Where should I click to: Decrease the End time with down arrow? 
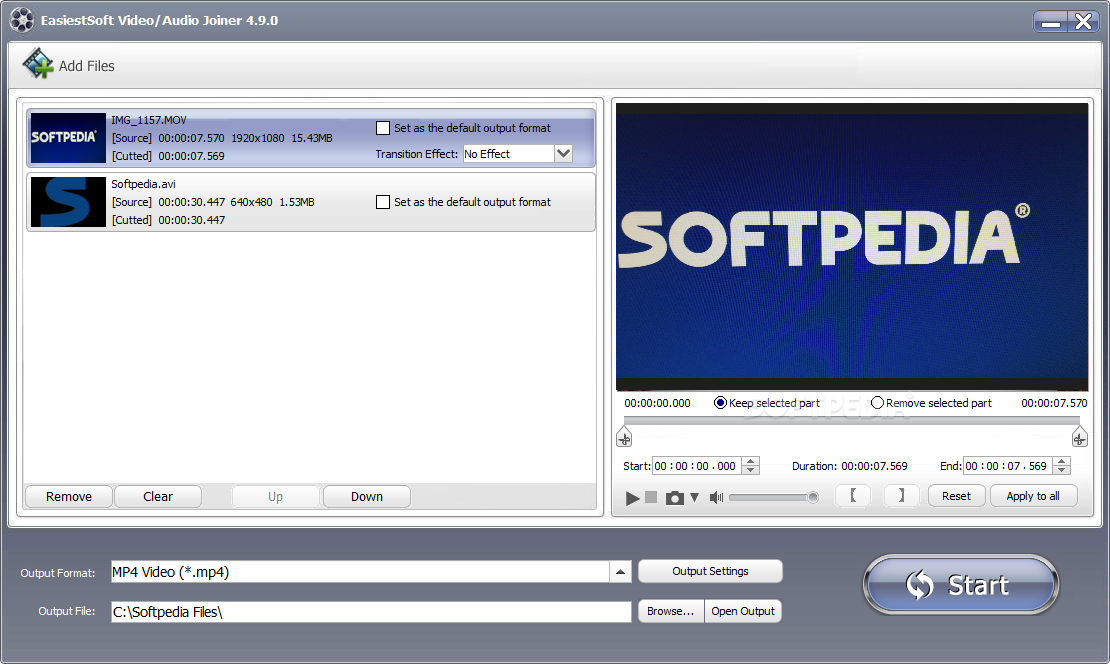(1061, 470)
